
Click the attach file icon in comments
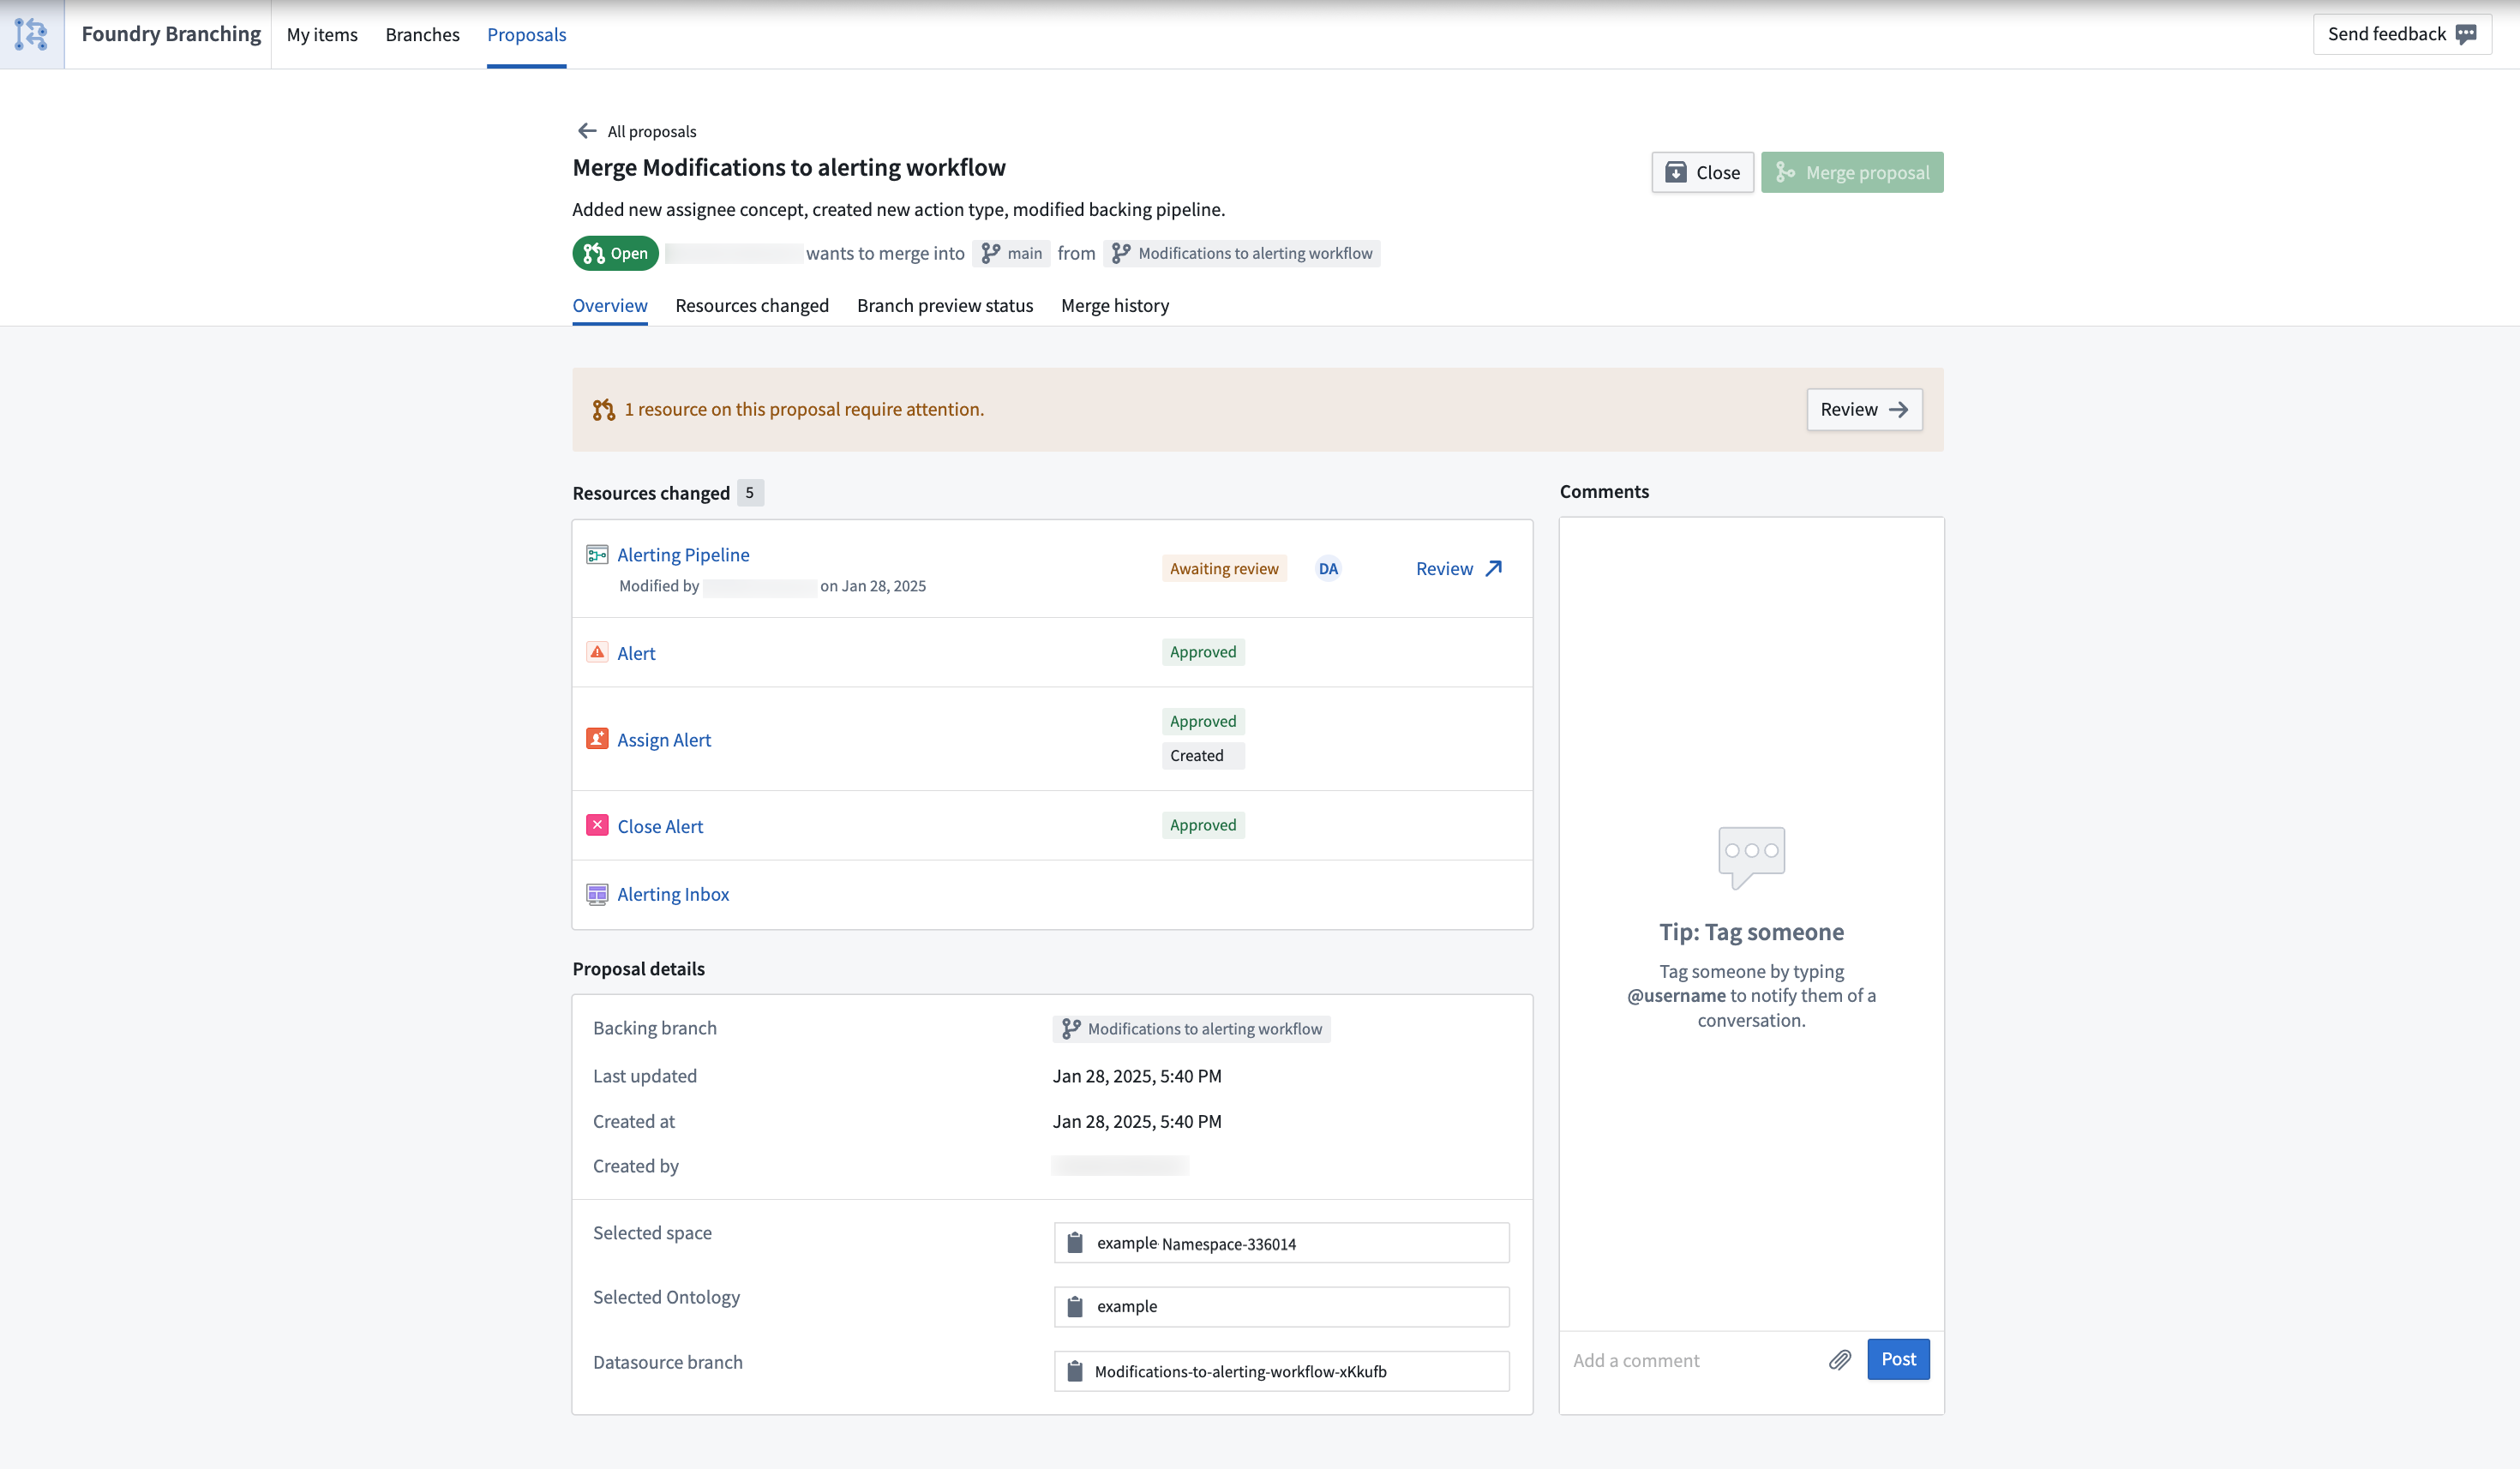(x=1839, y=1358)
